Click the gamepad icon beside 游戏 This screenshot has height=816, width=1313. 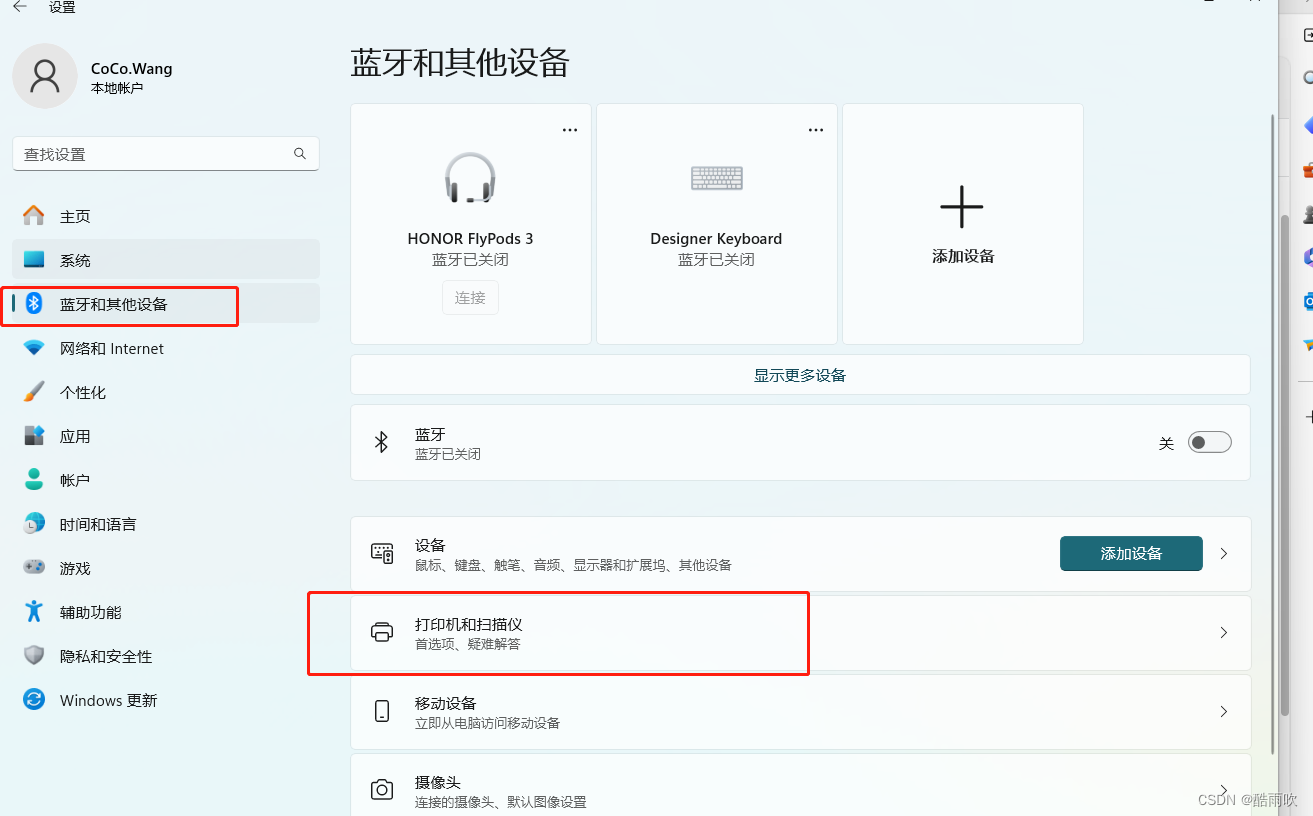pos(34,567)
